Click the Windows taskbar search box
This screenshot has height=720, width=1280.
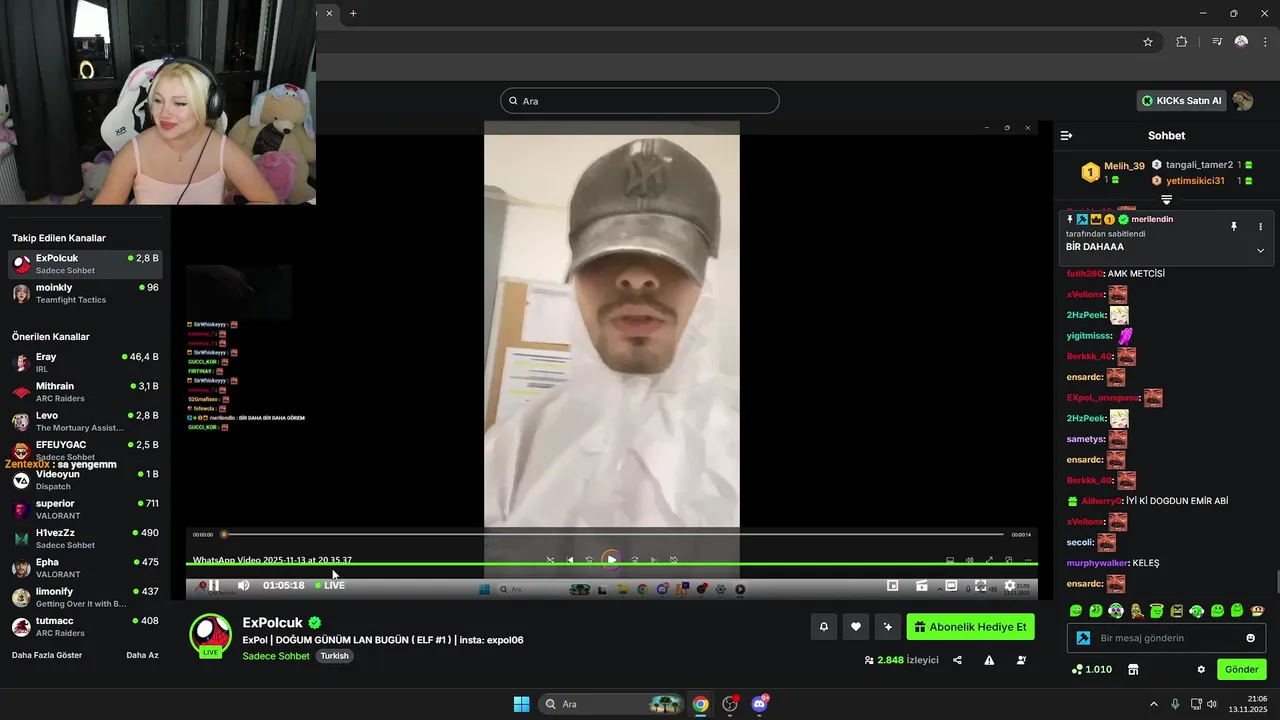(613, 704)
